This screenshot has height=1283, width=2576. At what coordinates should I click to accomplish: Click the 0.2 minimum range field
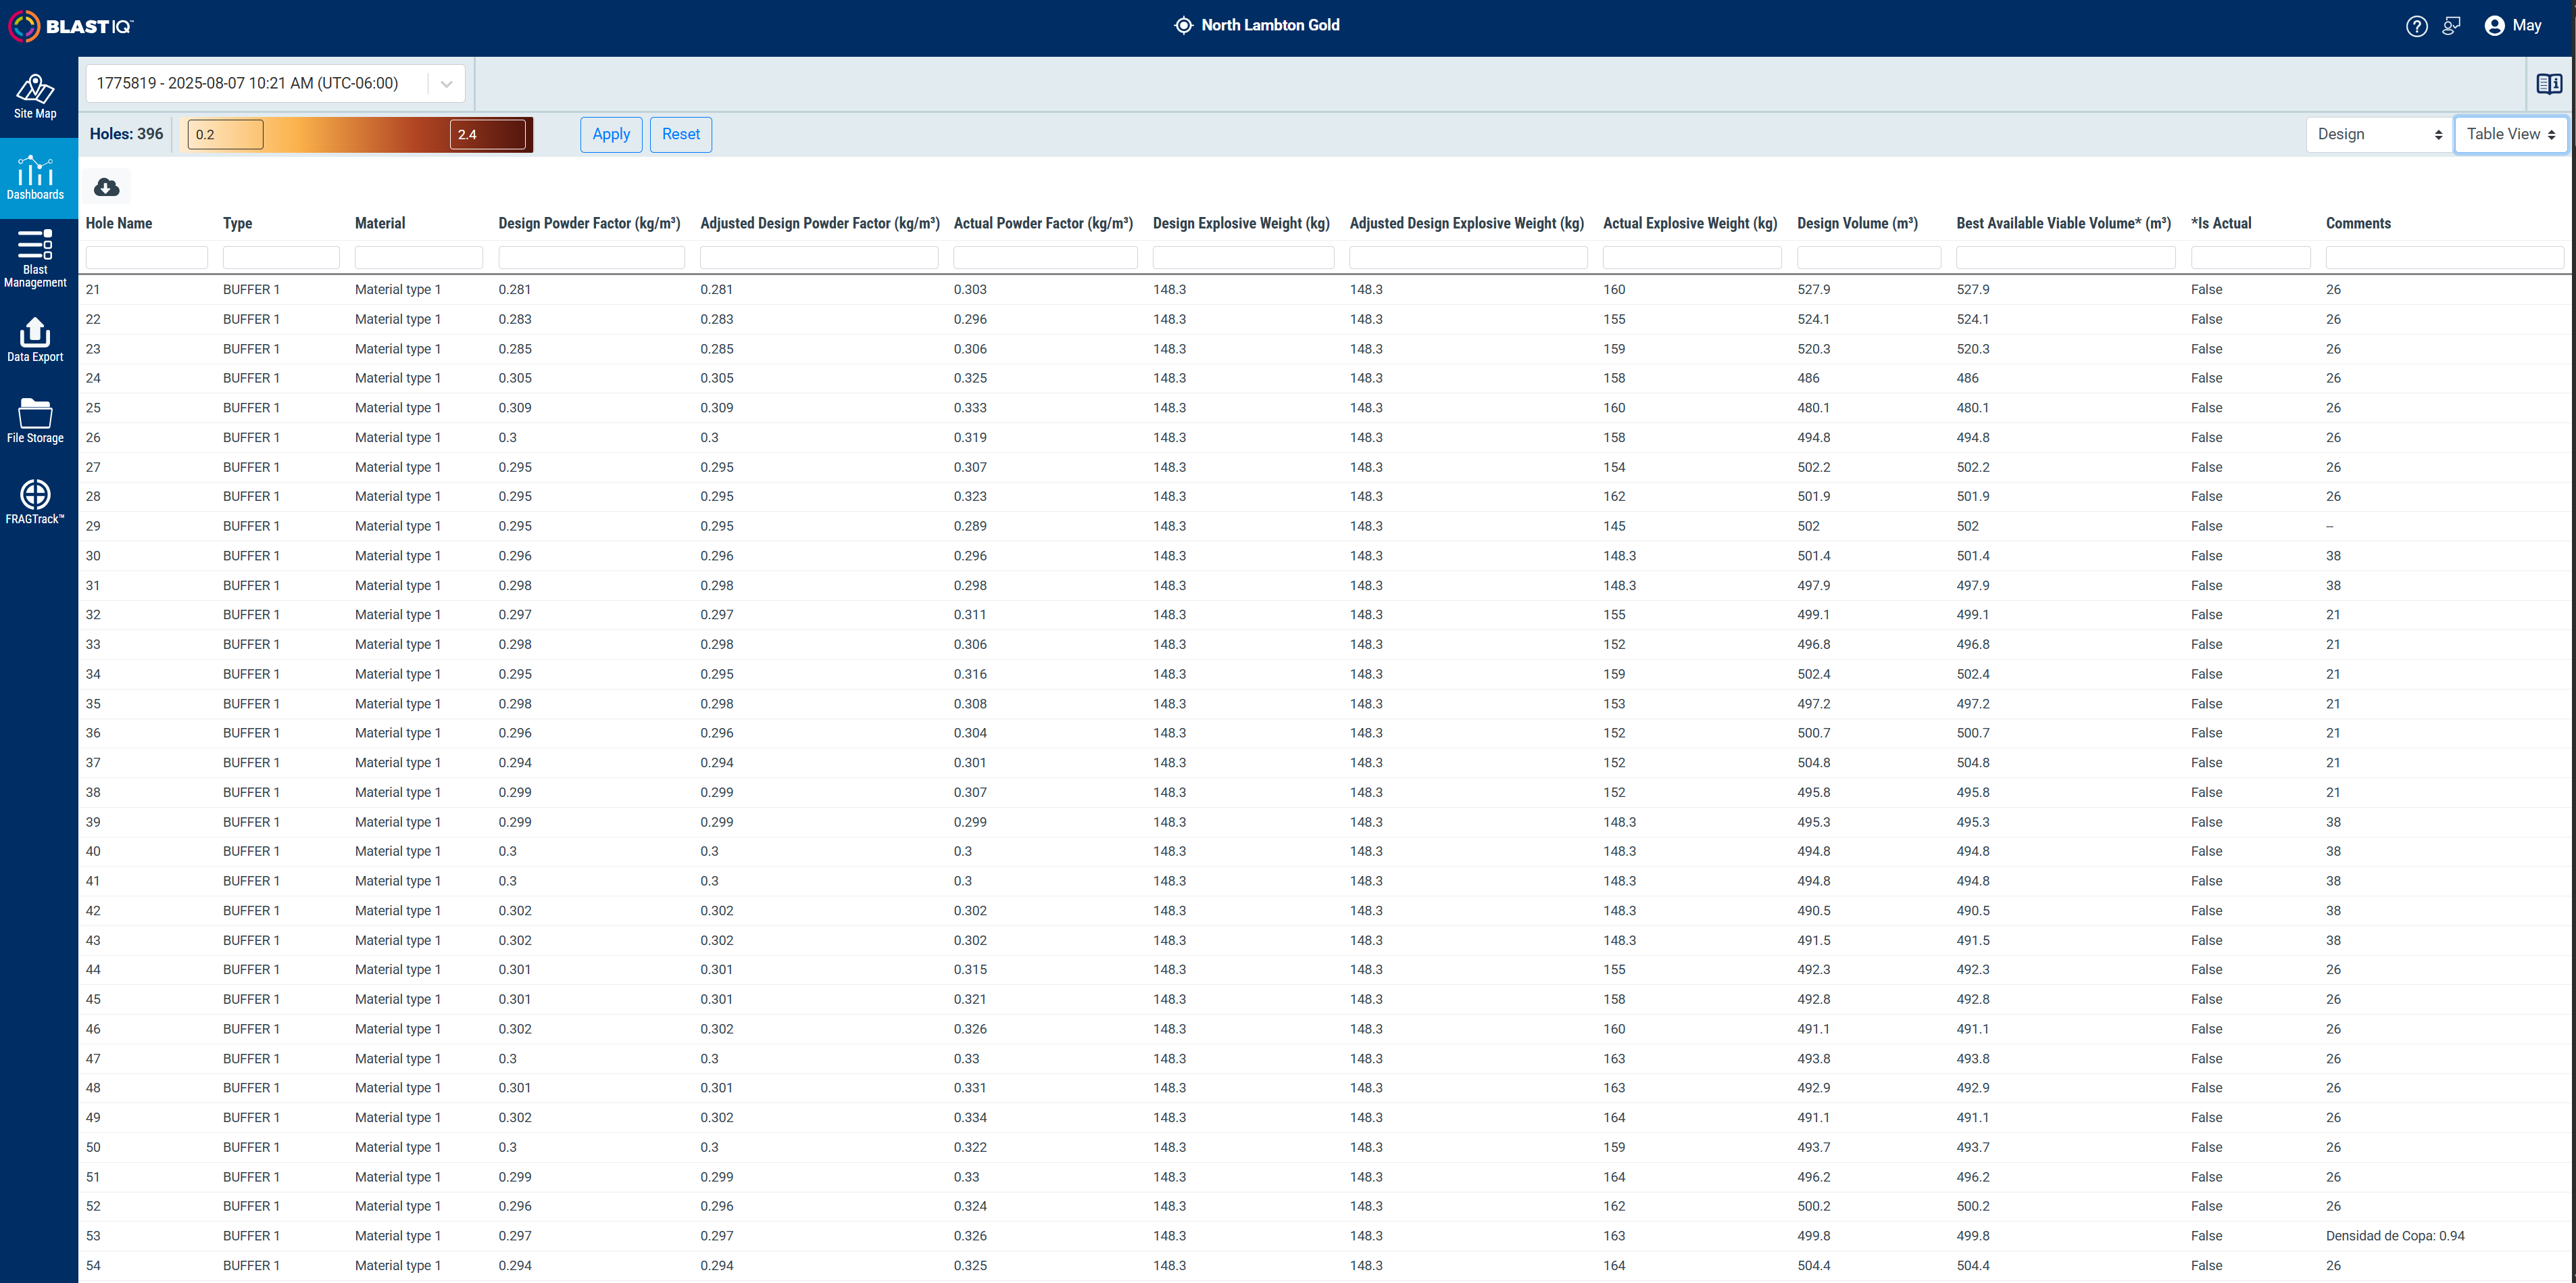pos(226,135)
